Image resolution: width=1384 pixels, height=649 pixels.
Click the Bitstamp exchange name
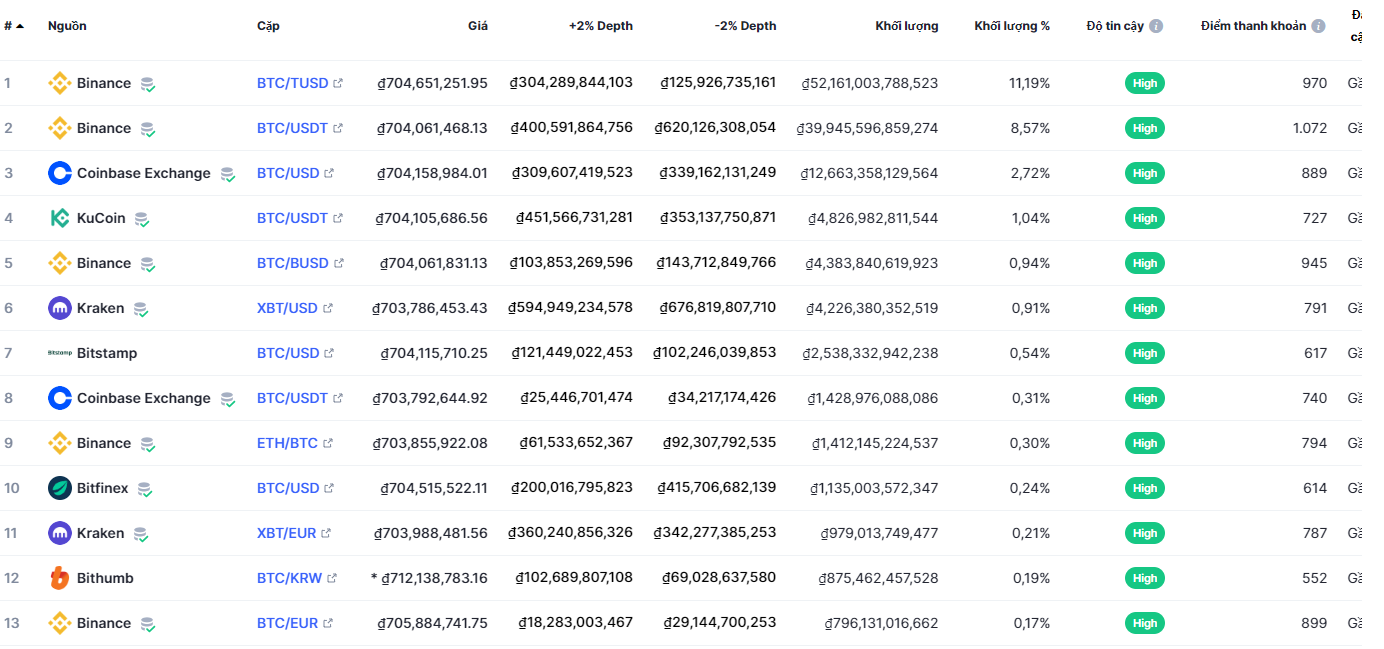[x=107, y=353]
